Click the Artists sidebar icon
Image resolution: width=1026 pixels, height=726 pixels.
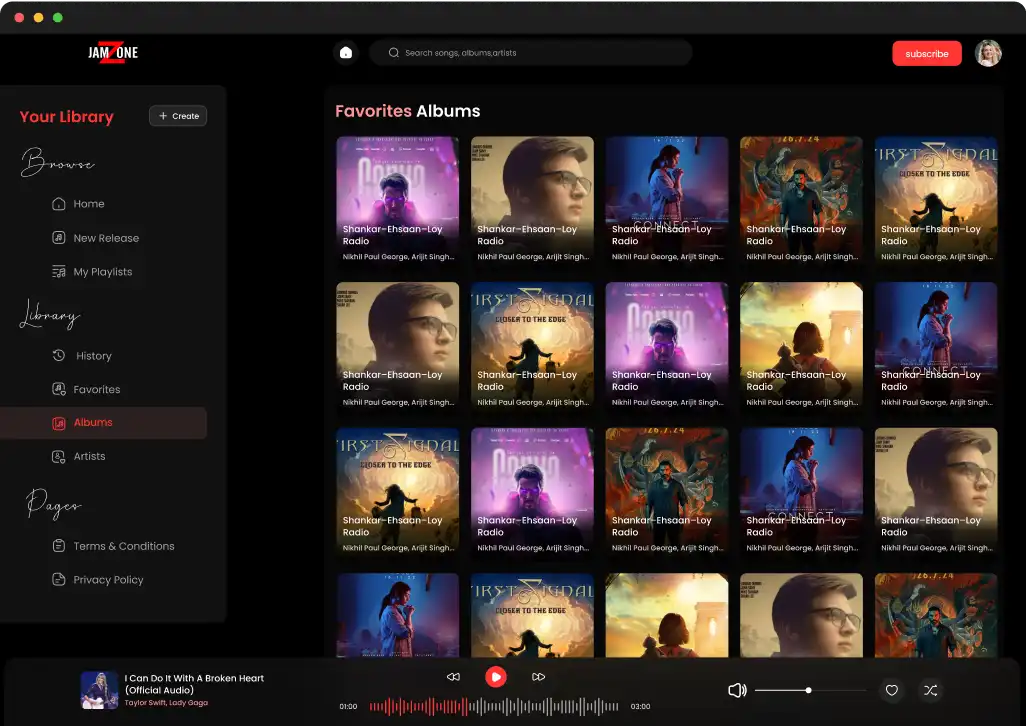pyautogui.click(x=59, y=457)
